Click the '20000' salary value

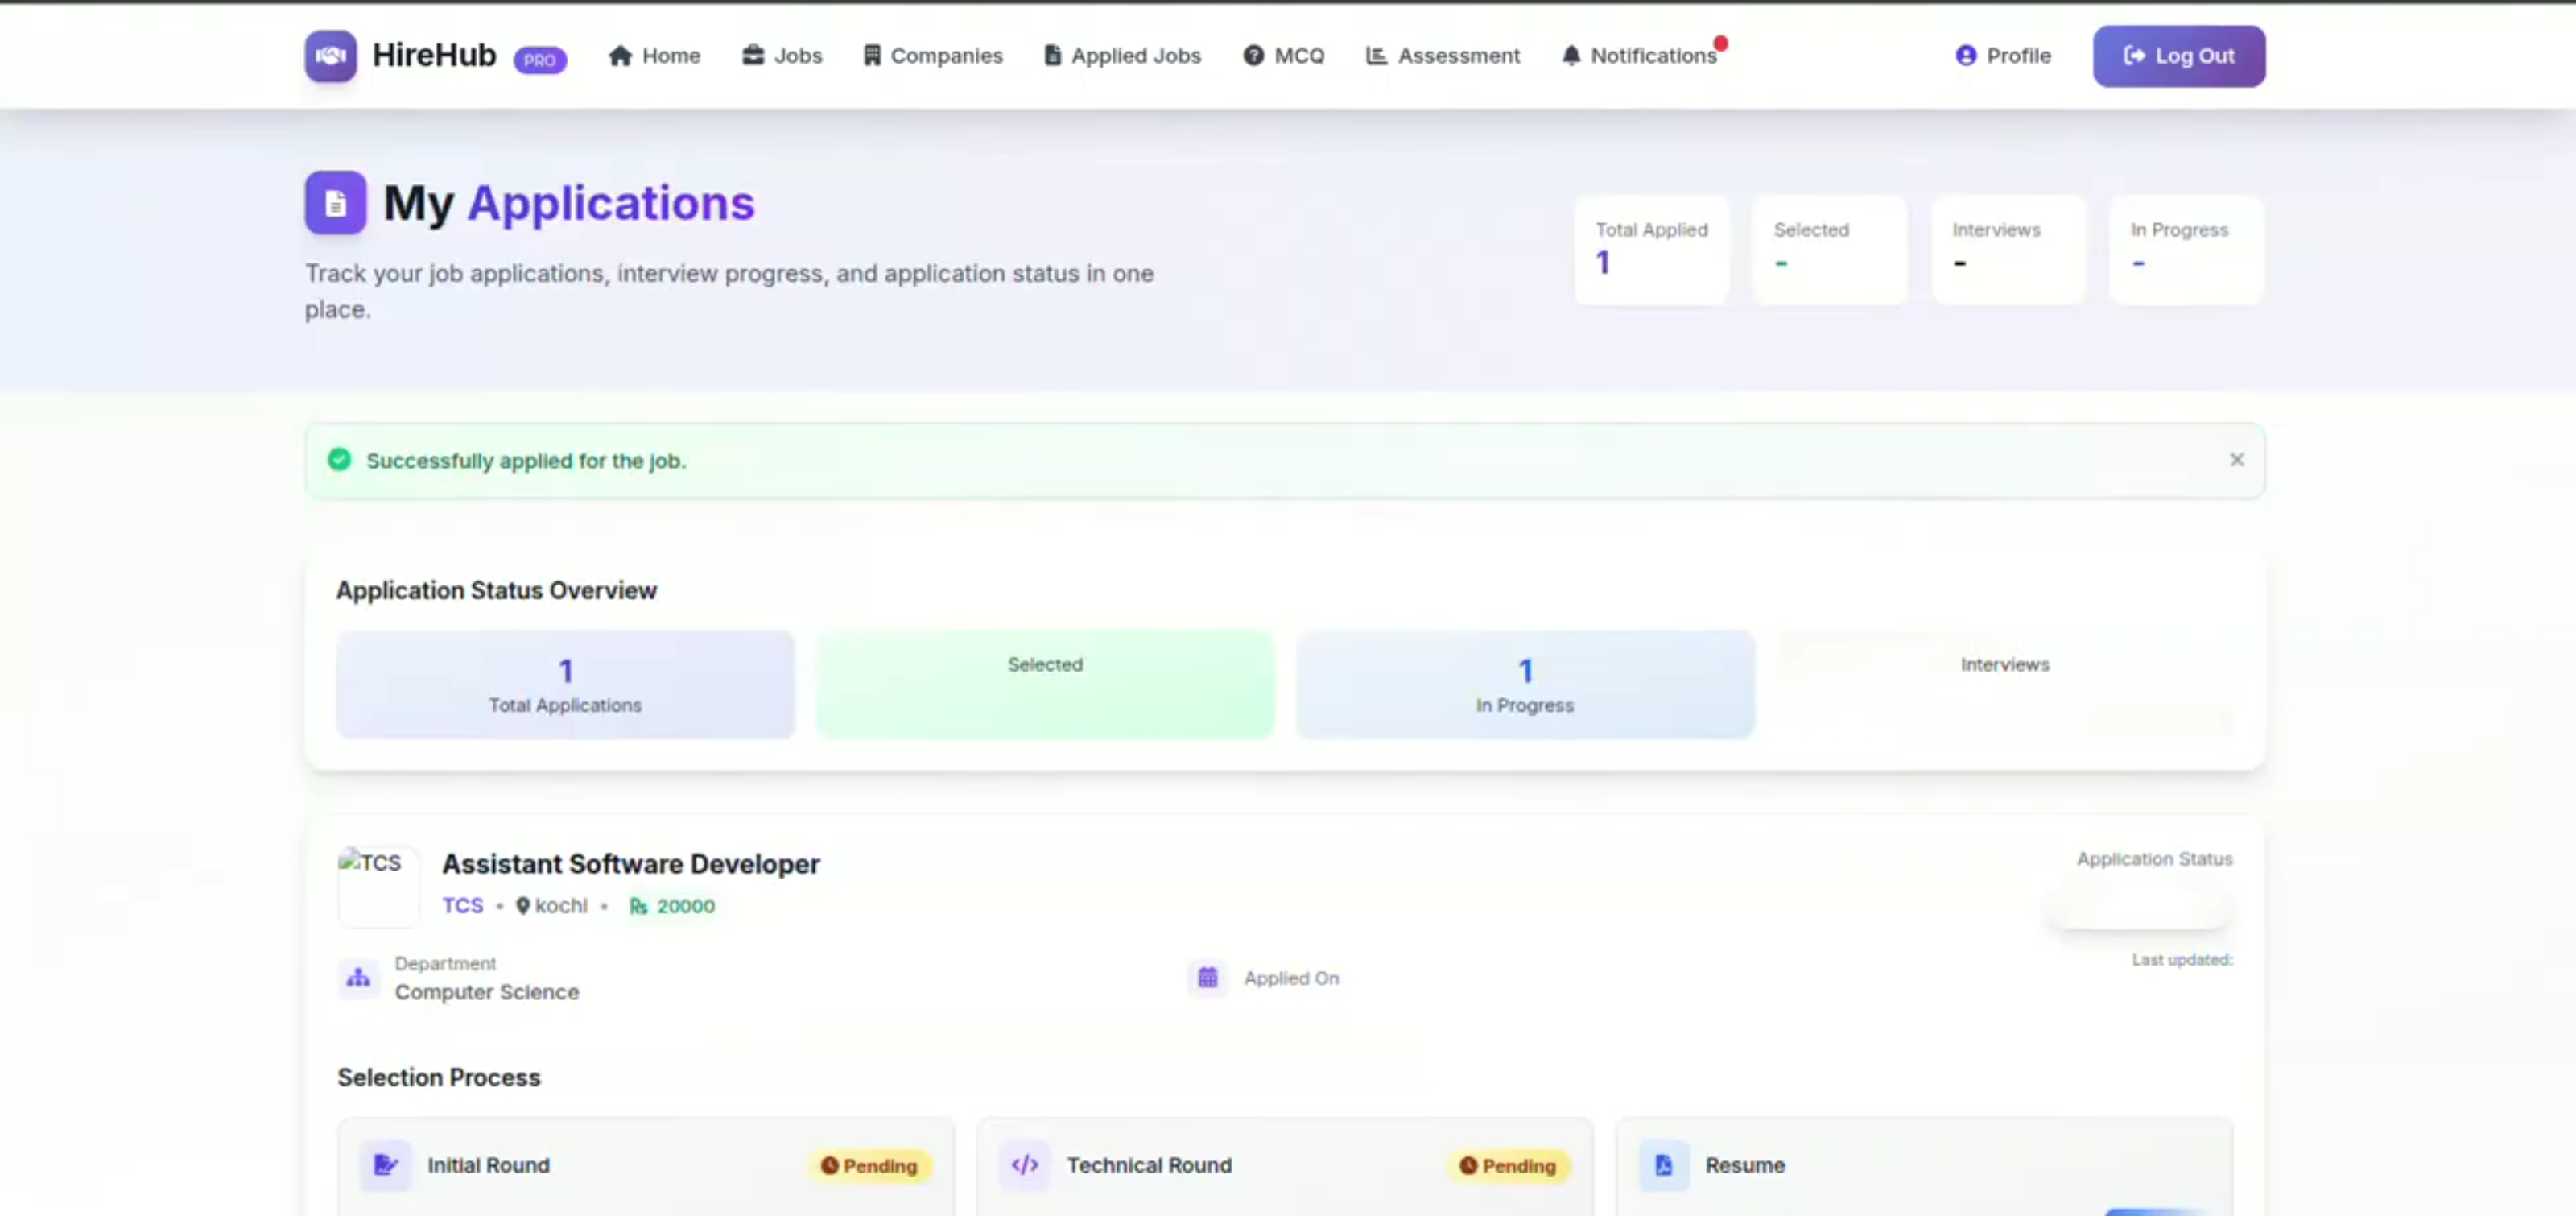685,906
